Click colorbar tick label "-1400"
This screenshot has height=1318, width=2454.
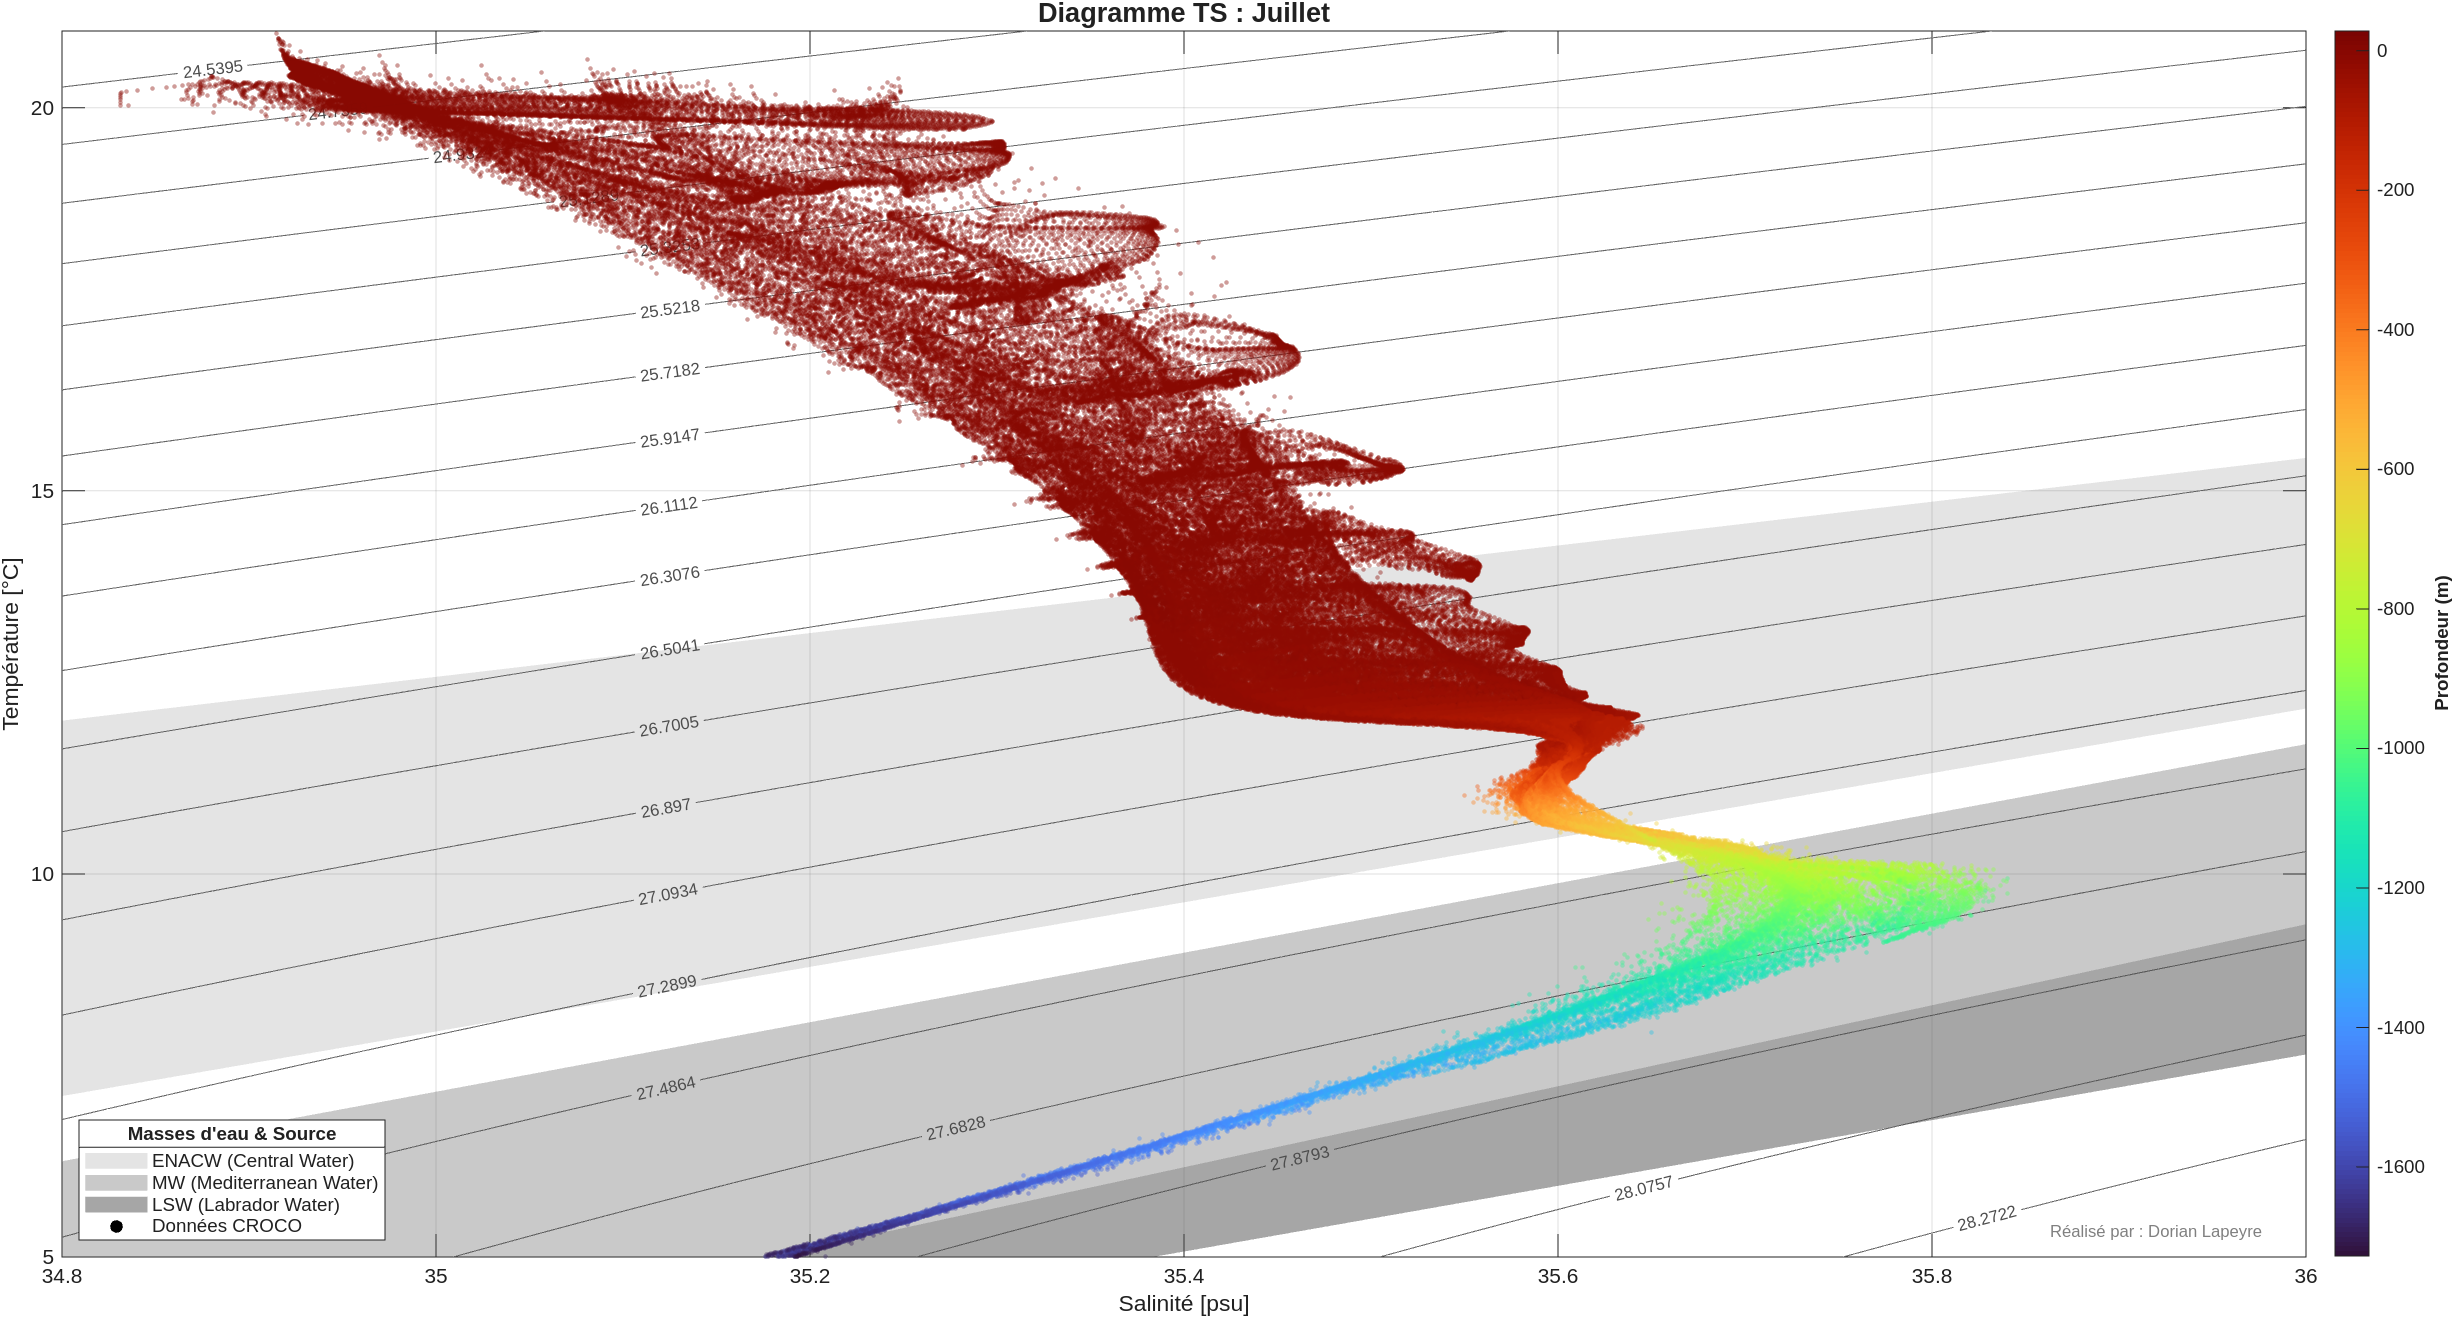pos(2400,1028)
